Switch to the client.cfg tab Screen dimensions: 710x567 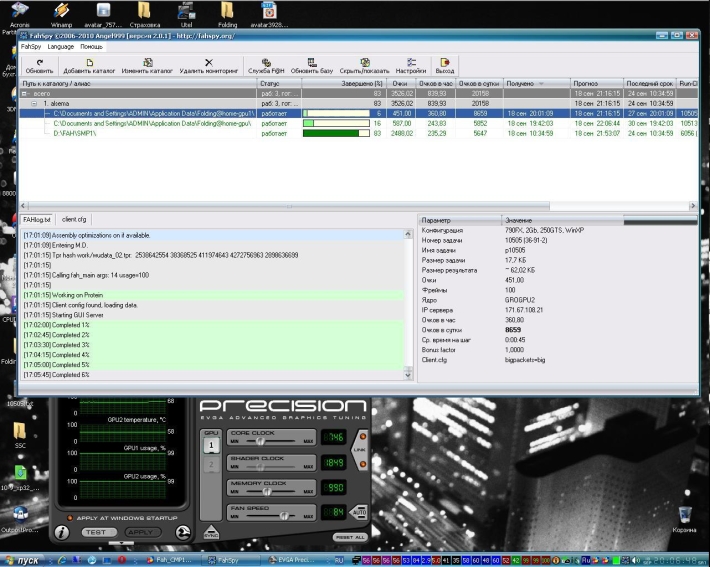click(74, 220)
